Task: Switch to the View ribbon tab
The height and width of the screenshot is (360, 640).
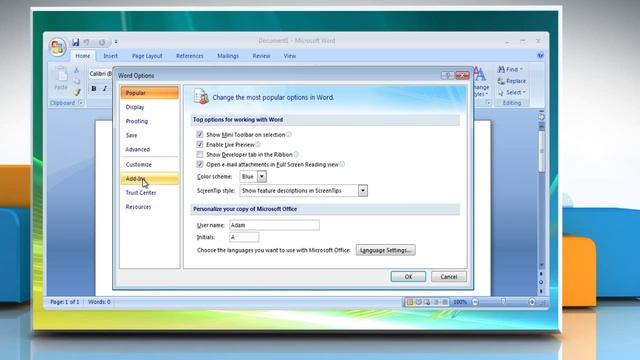Action: pos(290,56)
